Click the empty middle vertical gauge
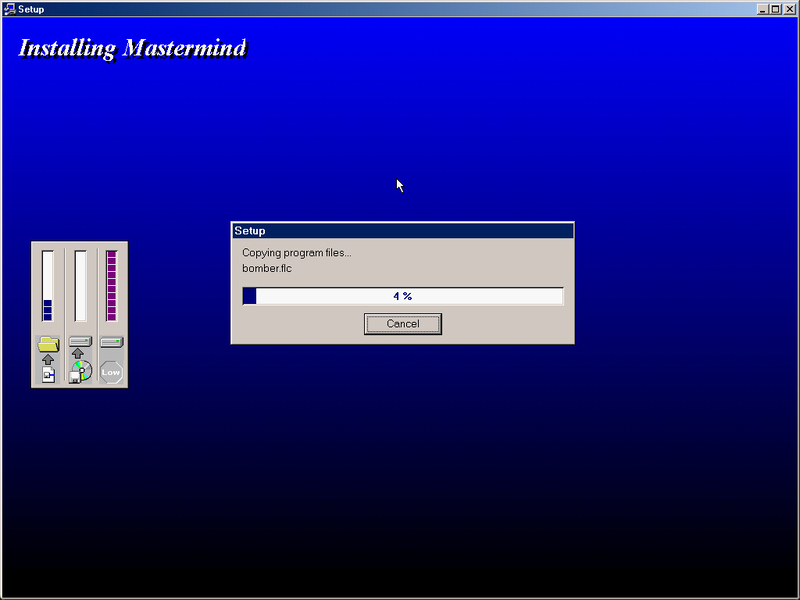The height and width of the screenshot is (600, 800). point(80,286)
